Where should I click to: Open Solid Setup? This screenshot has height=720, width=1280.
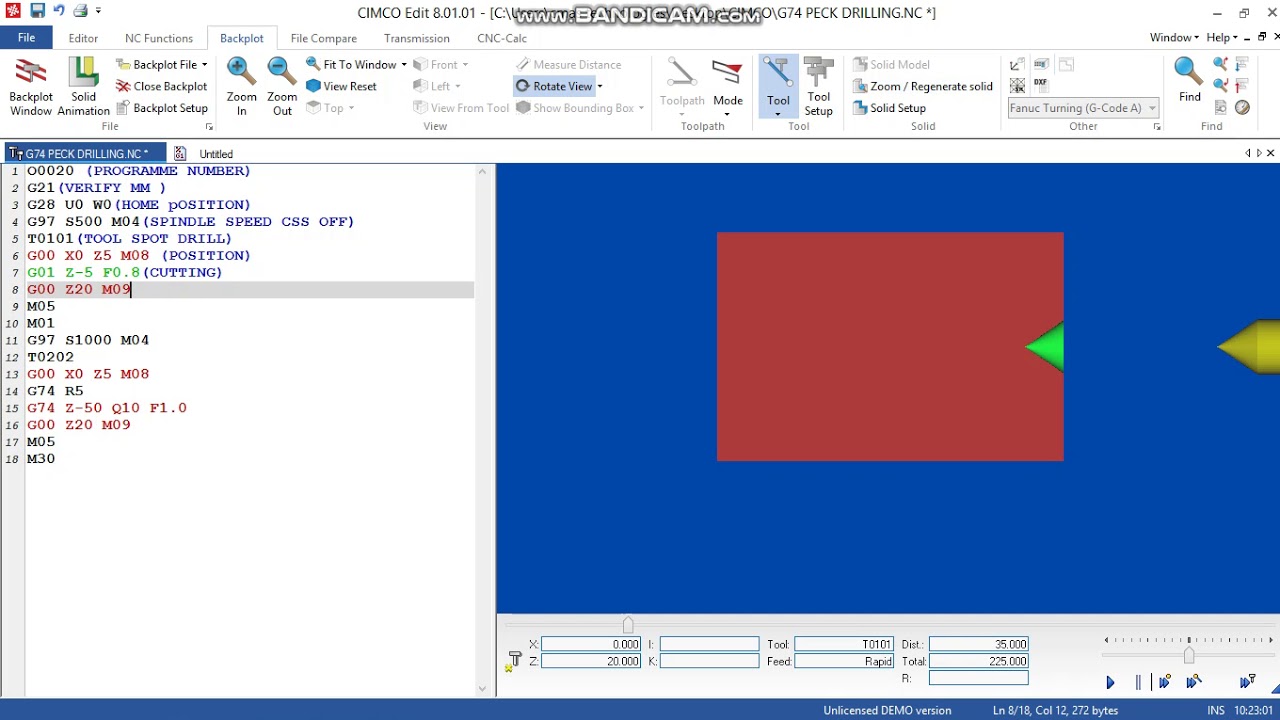[x=889, y=108]
